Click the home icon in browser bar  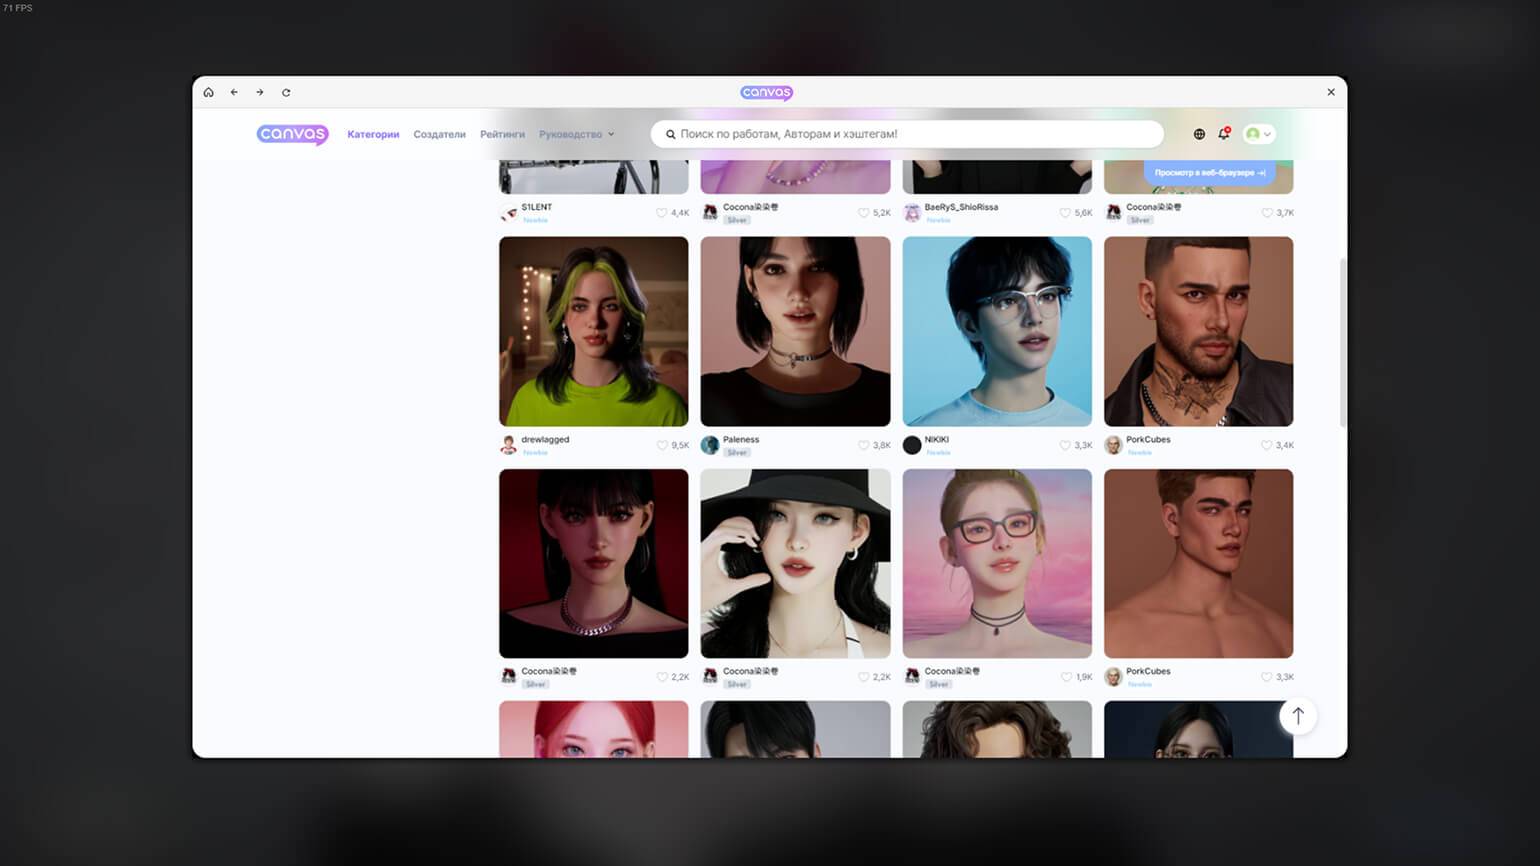point(208,92)
